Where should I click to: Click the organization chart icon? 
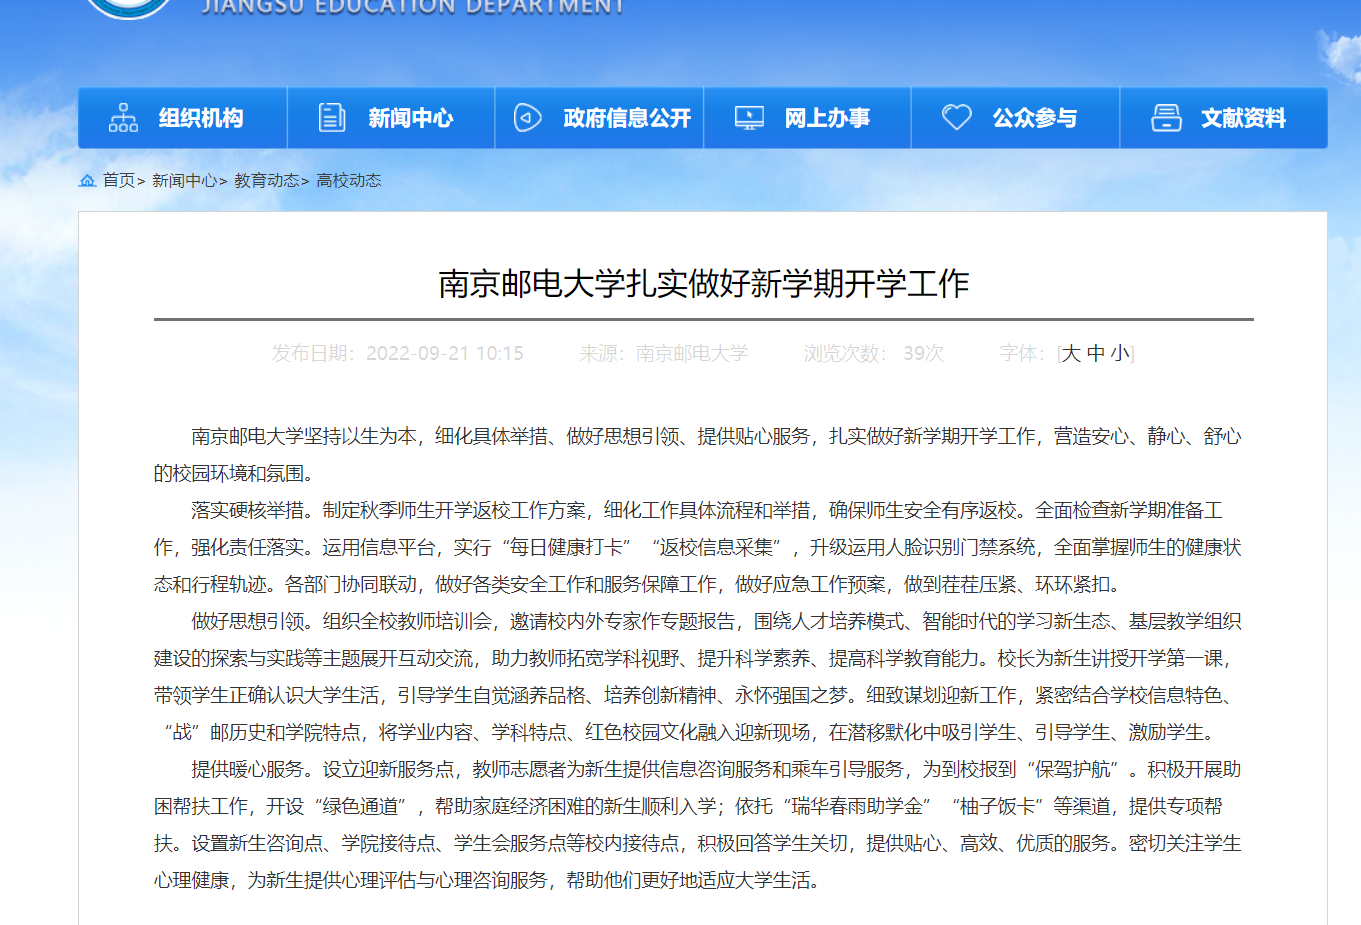click(x=123, y=118)
